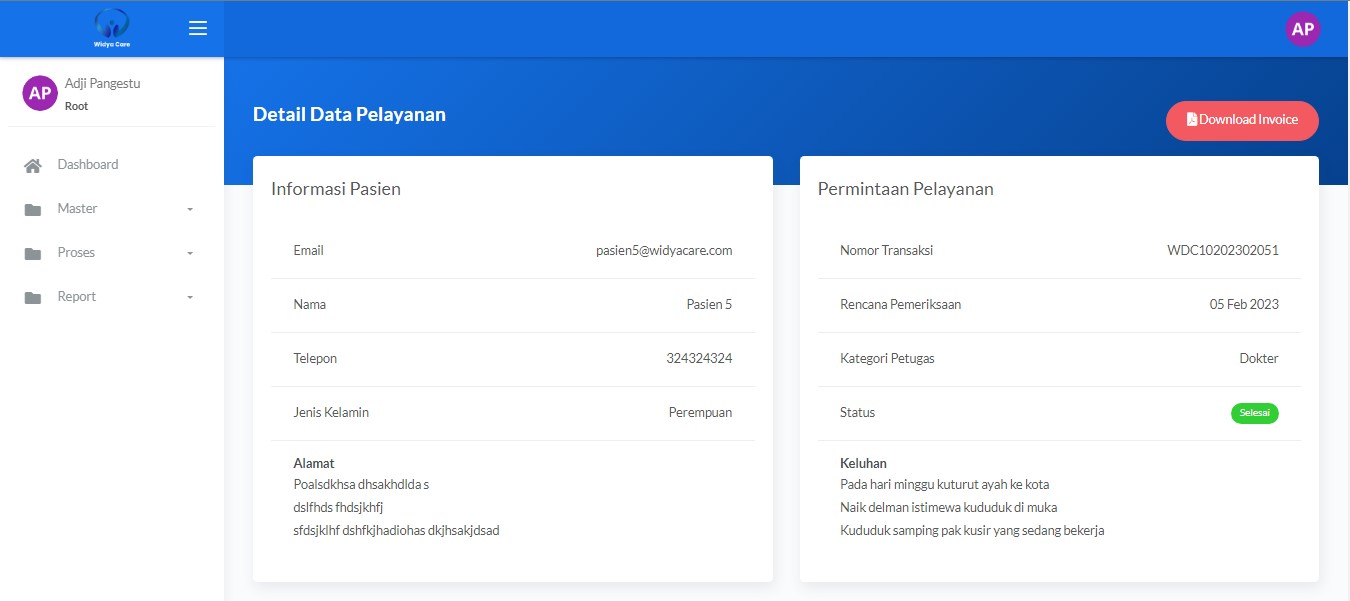This screenshot has width=1350, height=601.
Task: Click the sidebar AP profile avatar
Action: pos(40,93)
